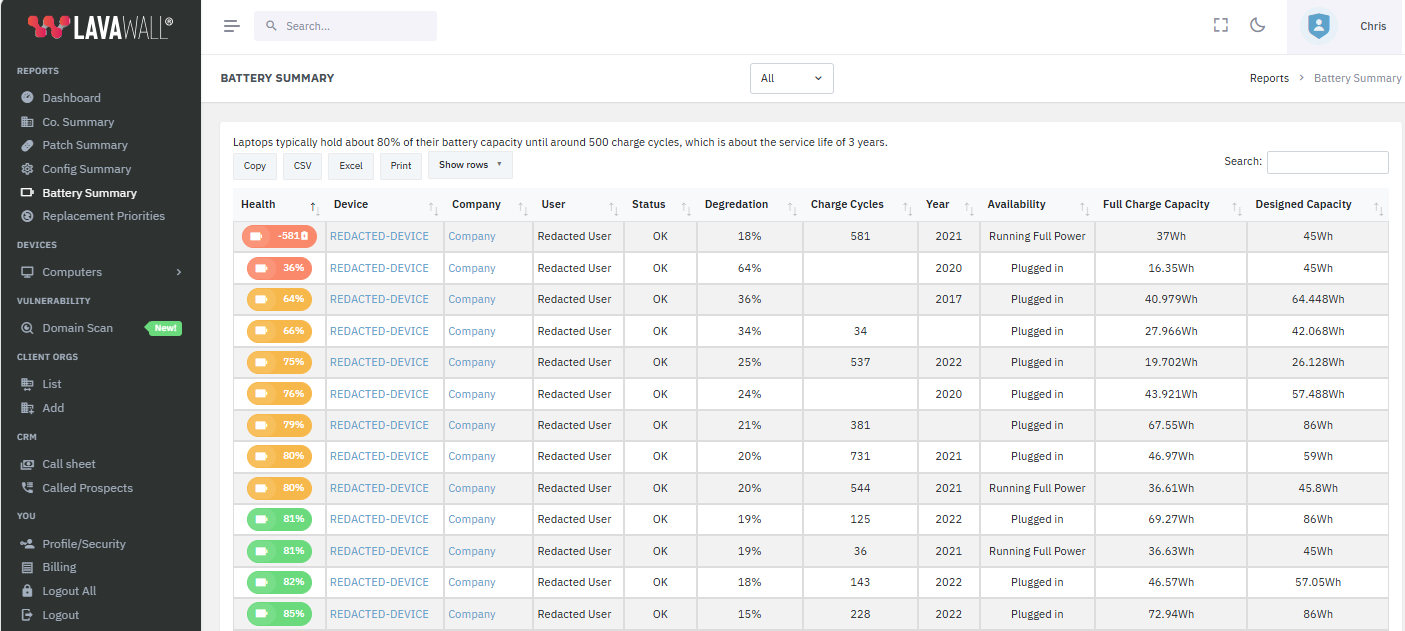
Task: Go to Reports via the breadcrumb
Action: (1269, 77)
